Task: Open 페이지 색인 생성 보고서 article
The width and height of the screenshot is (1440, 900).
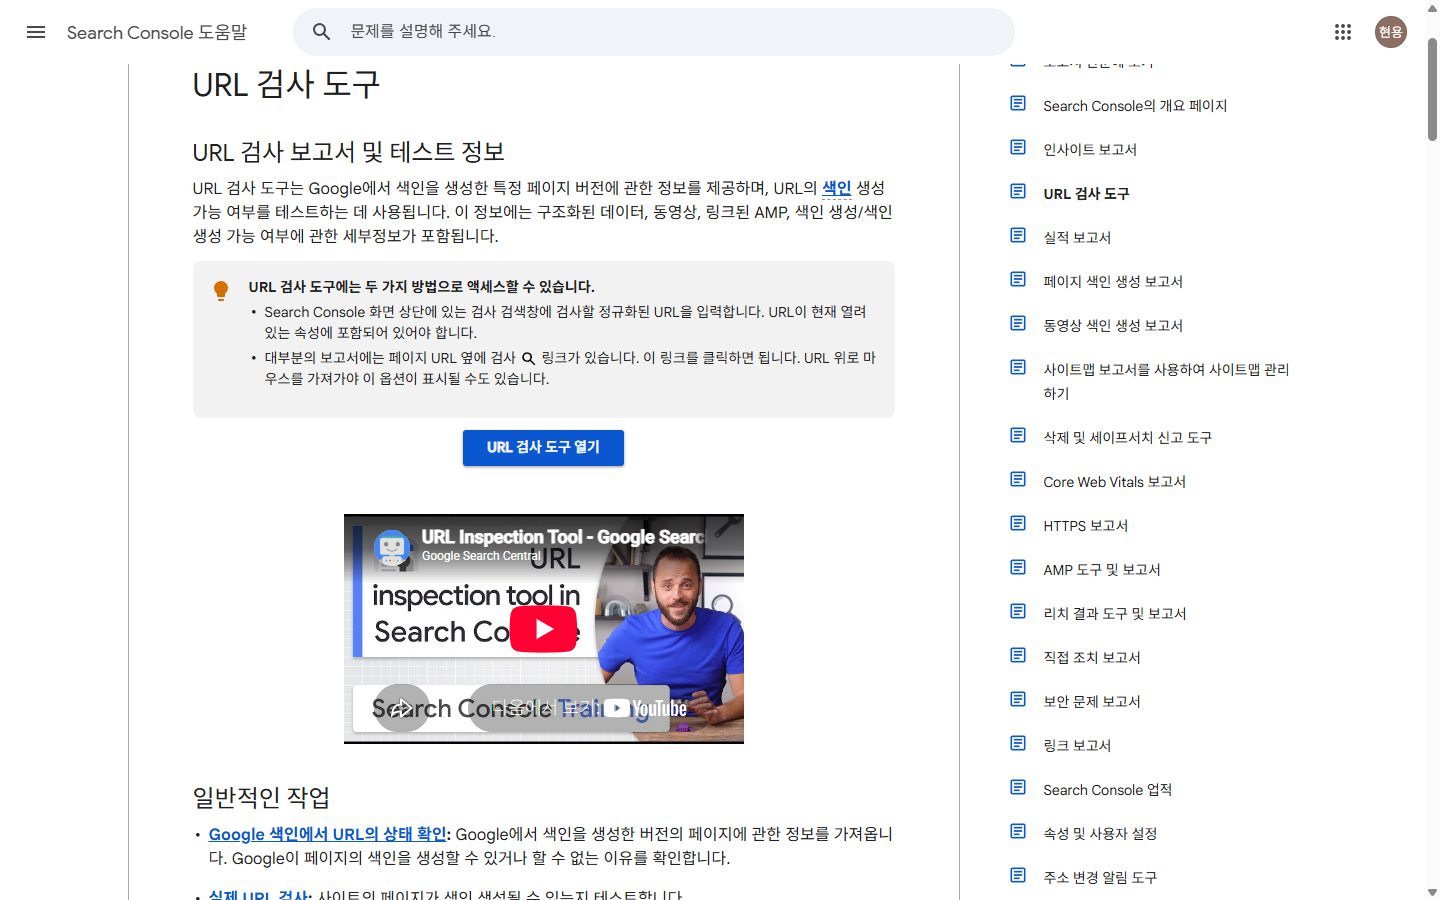Action: coord(1113,282)
